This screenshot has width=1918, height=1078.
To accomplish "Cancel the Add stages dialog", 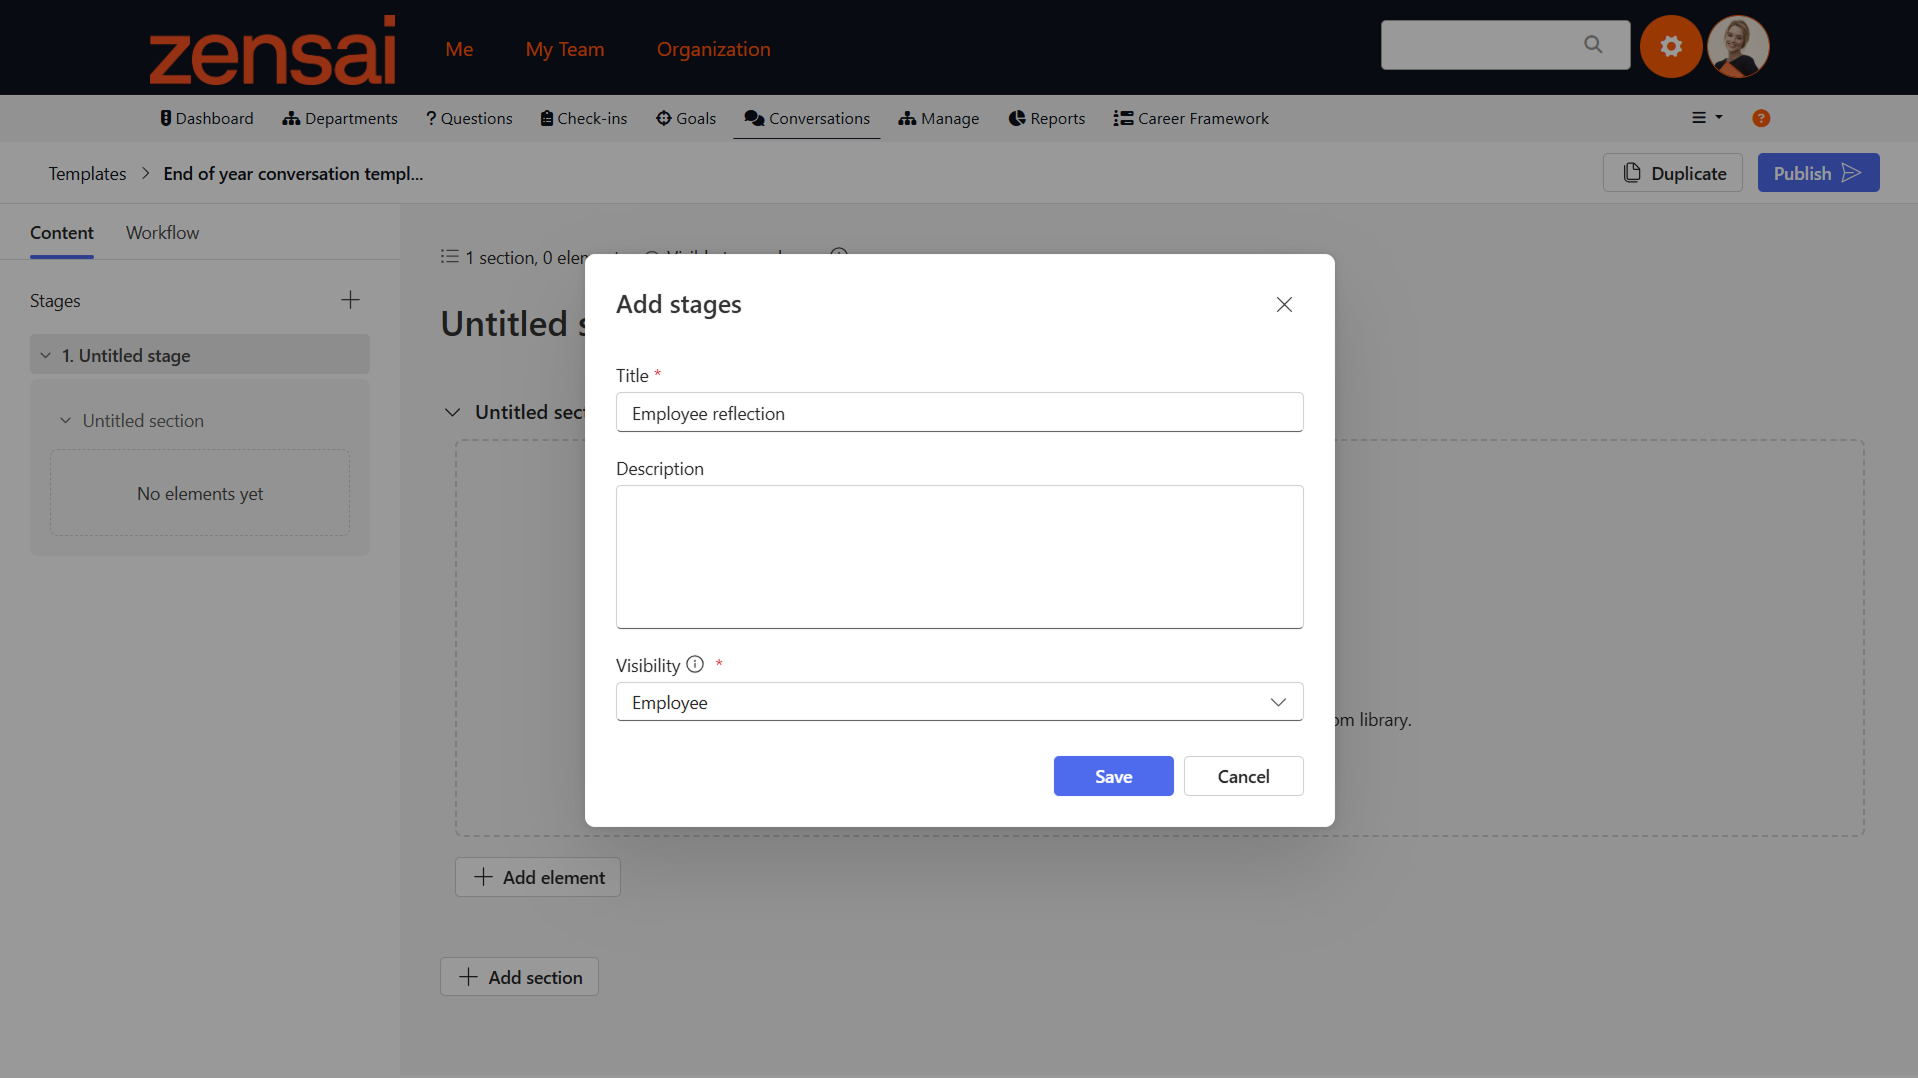I will click(1243, 776).
